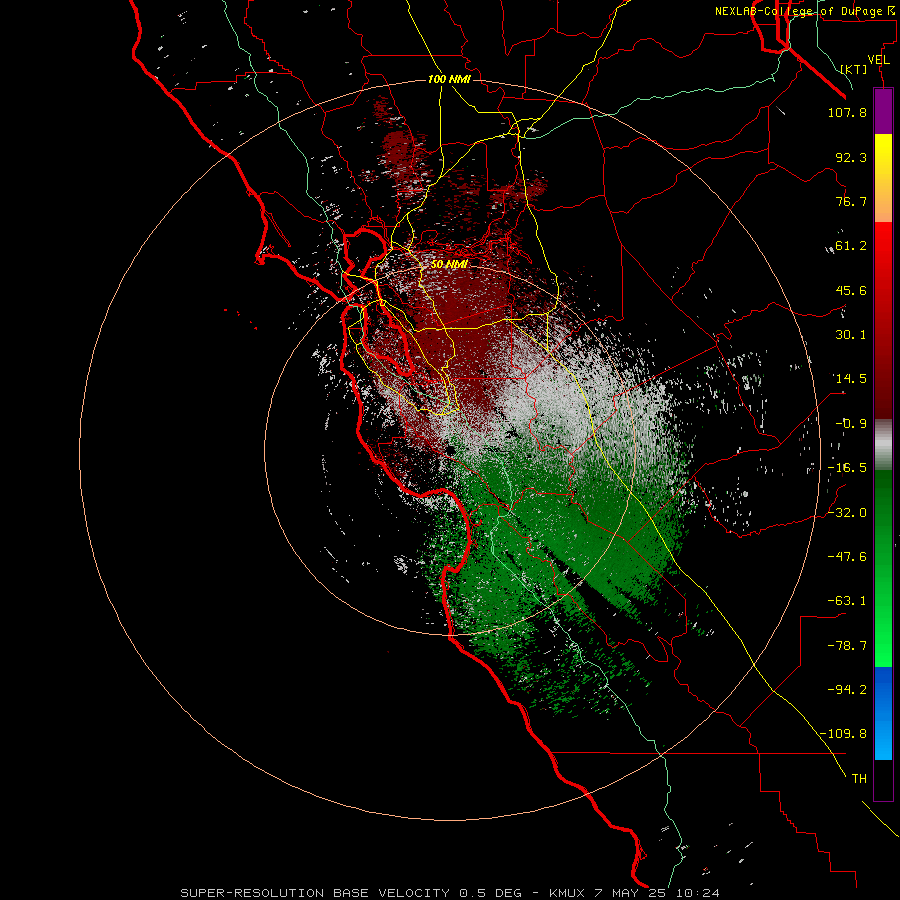The width and height of the screenshot is (900, 900).
Task: Click the -16.5 legend value
Action: 847,468
